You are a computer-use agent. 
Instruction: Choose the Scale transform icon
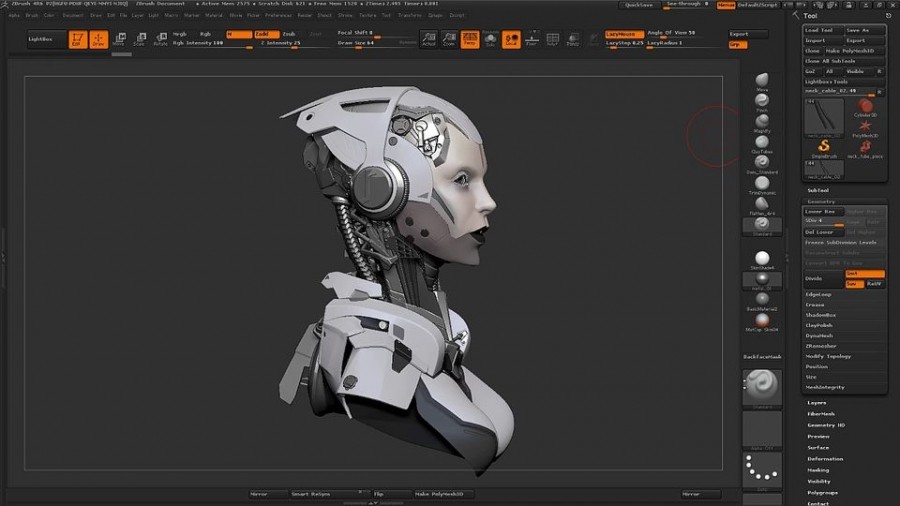[139, 40]
